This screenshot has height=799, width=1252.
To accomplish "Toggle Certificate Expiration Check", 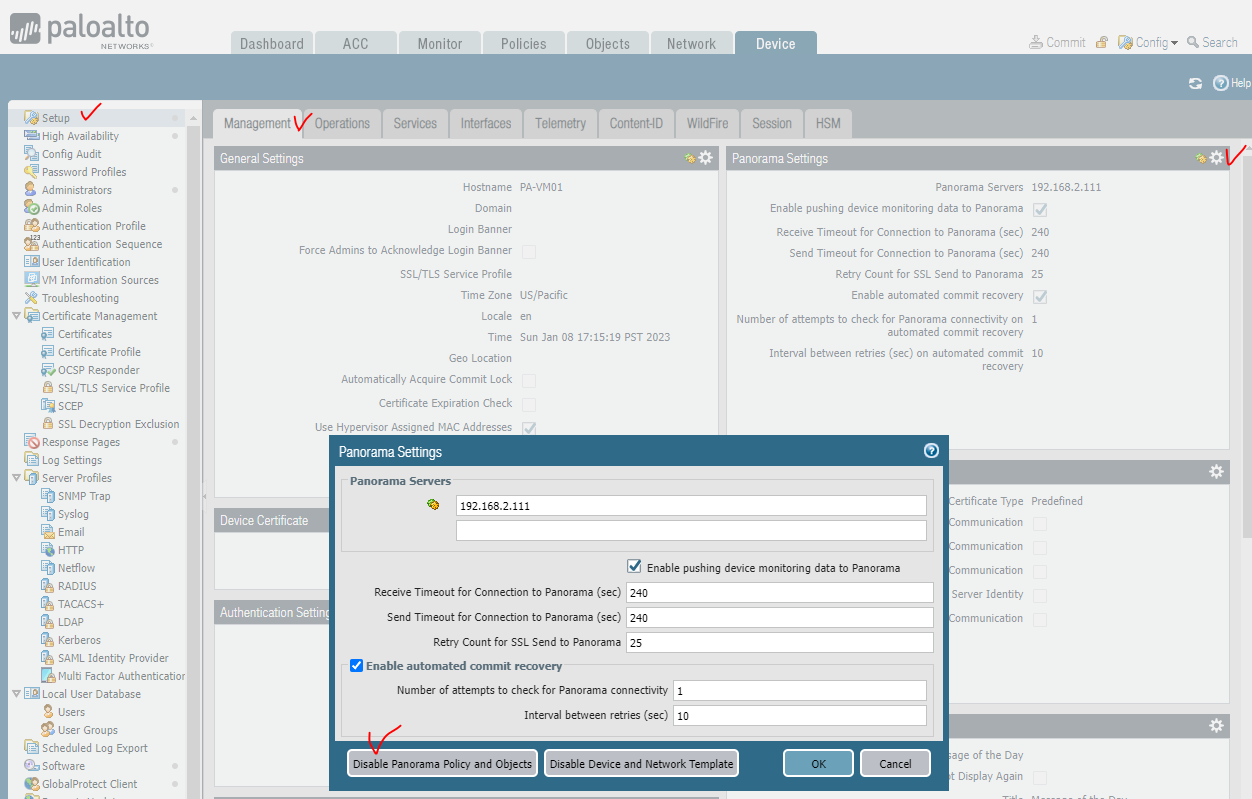I will click(x=529, y=405).
